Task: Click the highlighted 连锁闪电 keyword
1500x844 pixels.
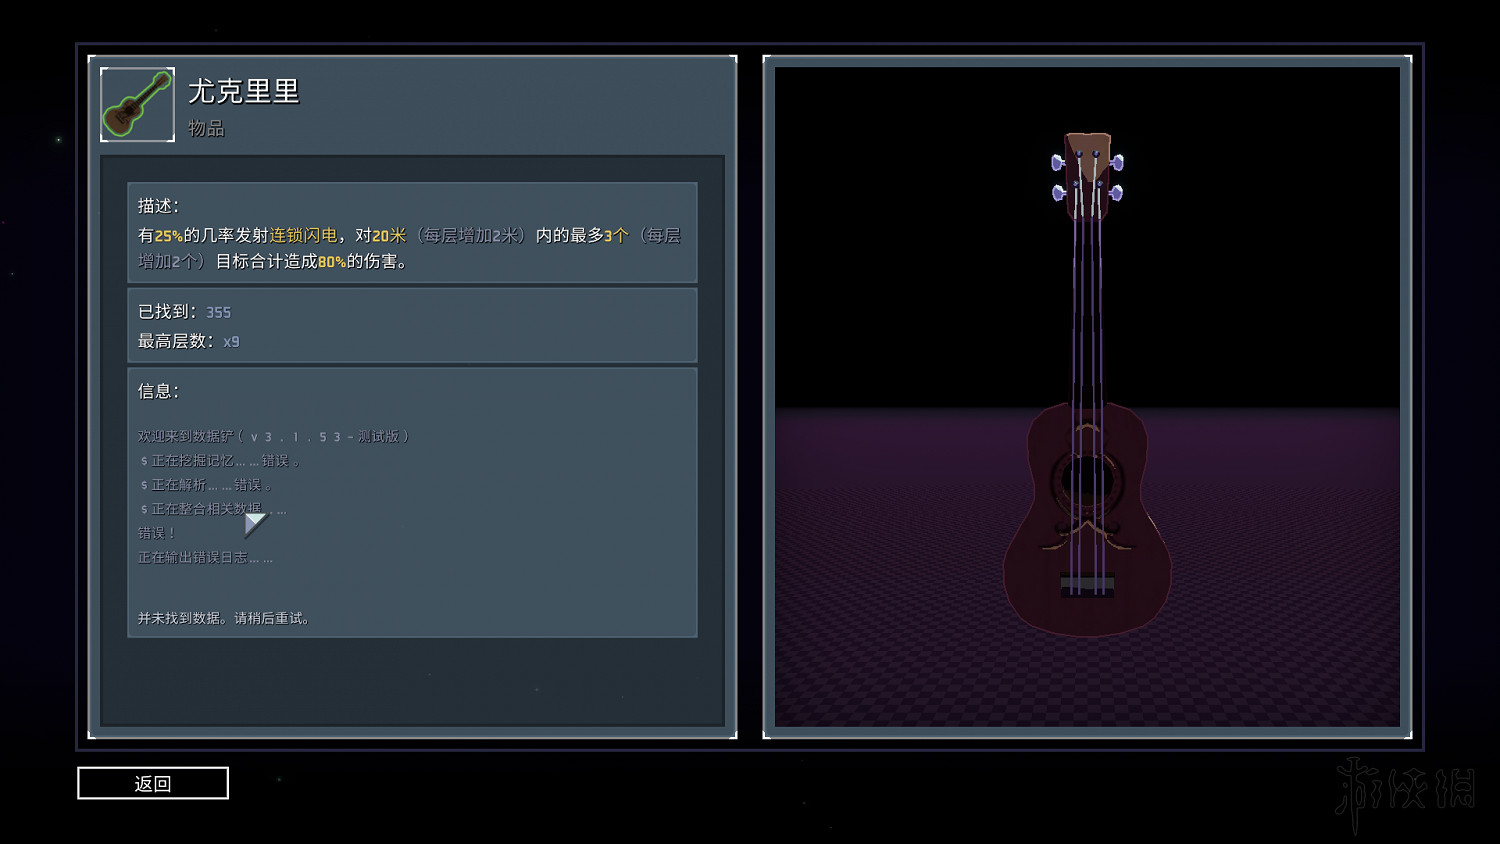Action: 304,236
